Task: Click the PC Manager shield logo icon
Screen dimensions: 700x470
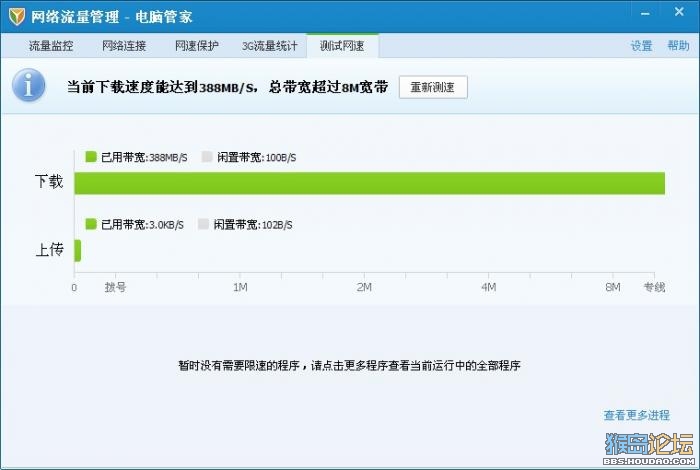Action: (x=17, y=17)
